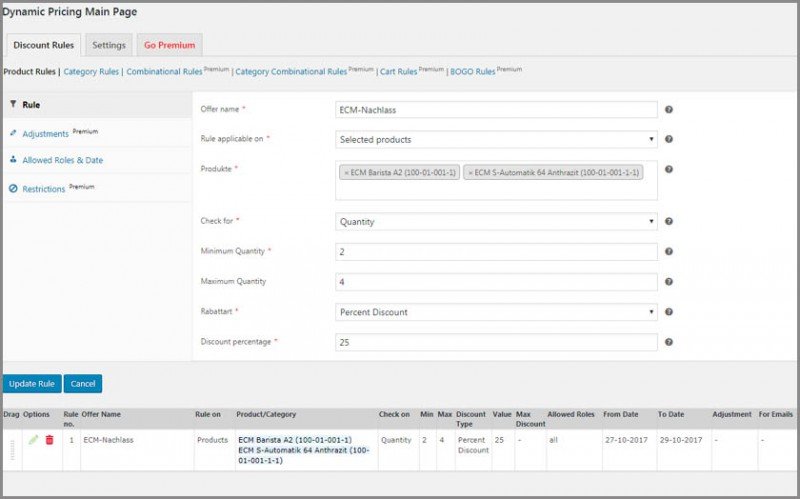Open the Rule applicable on dropdown
800x499 pixels.
coord(496,140)
